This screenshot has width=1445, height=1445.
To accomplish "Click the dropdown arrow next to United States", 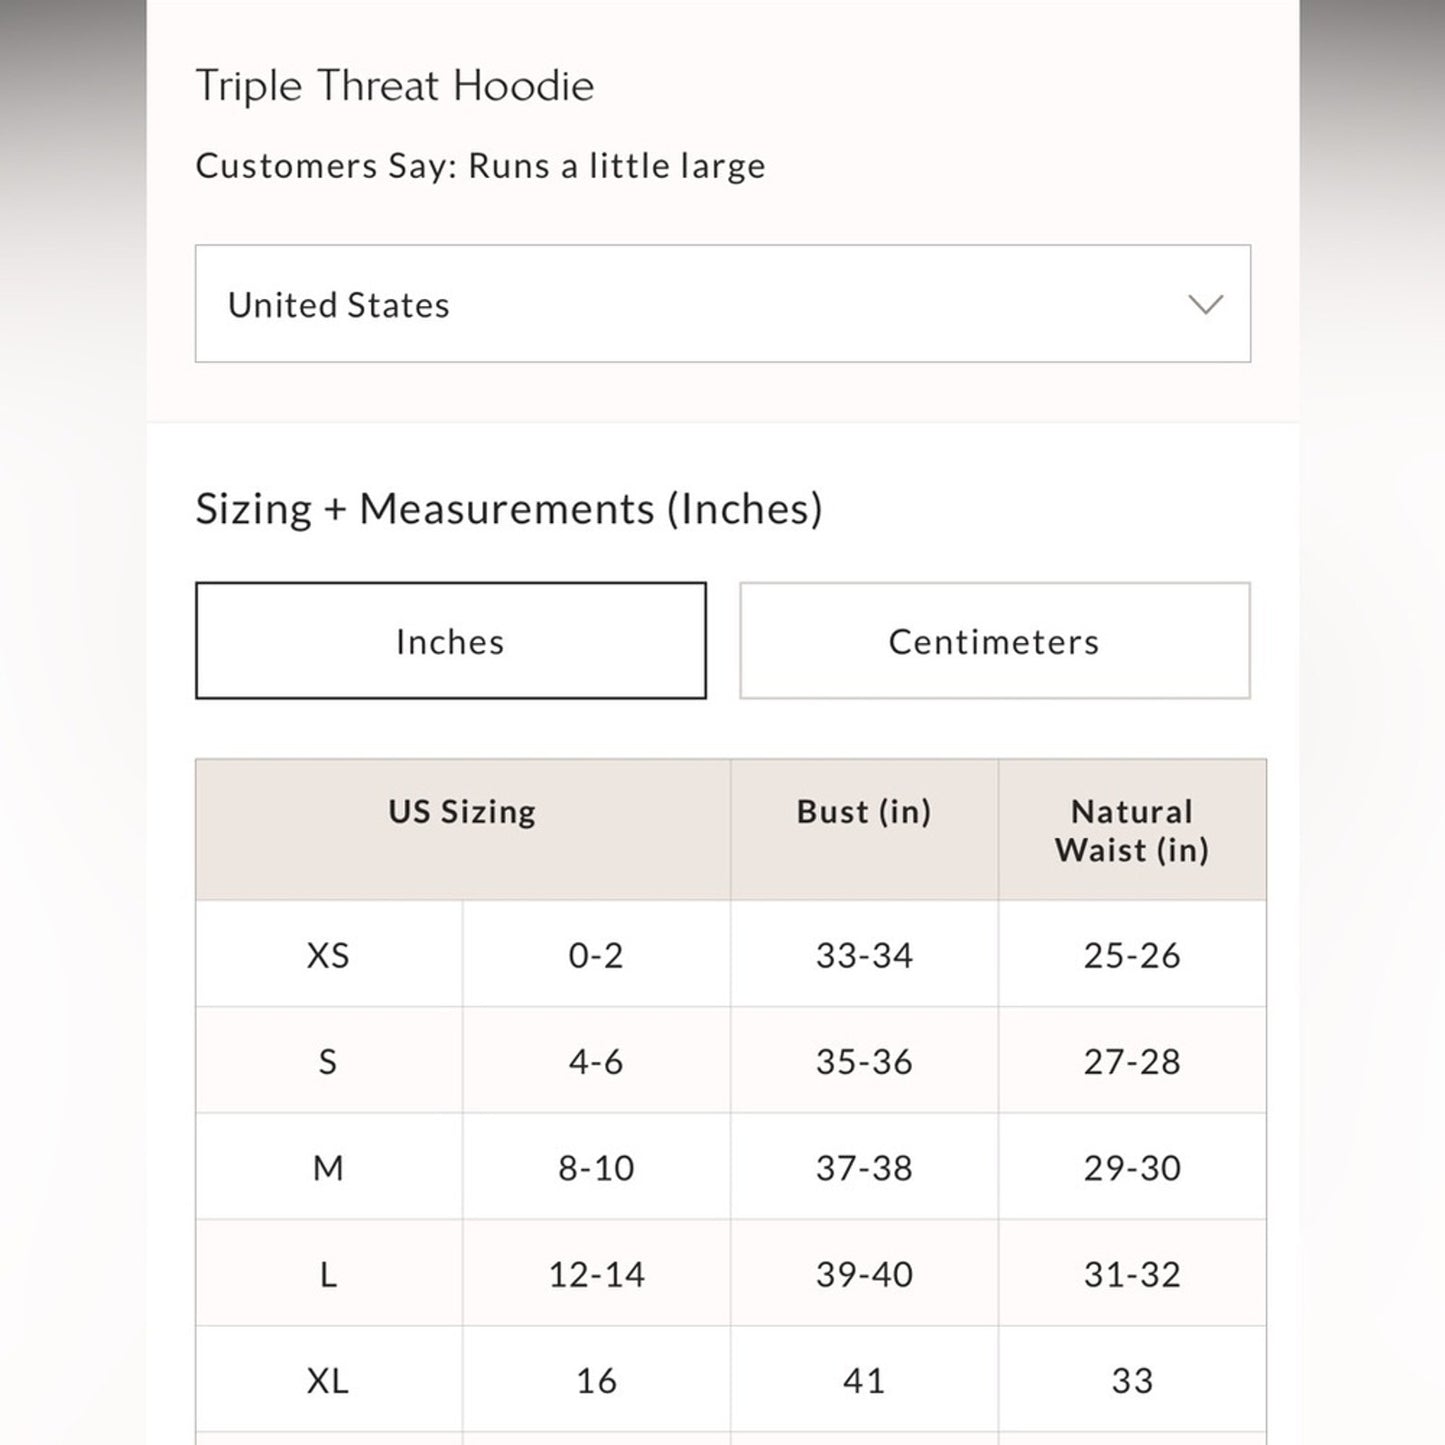I will point(1206,304).
